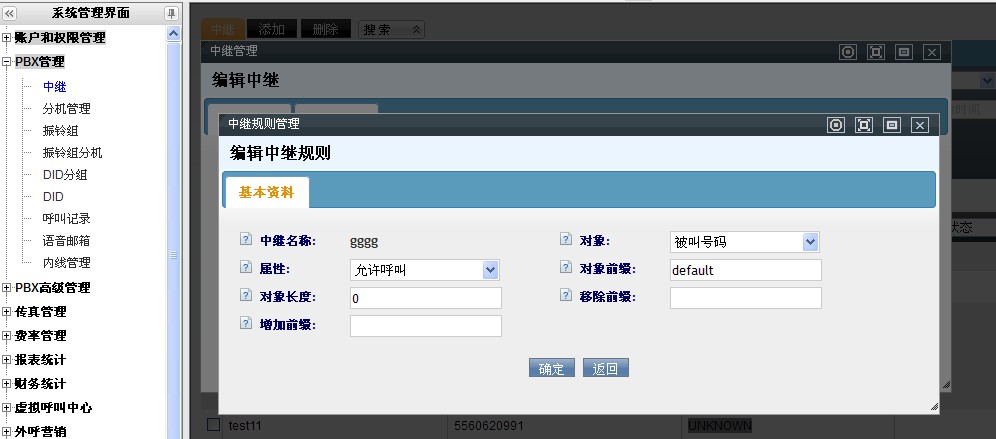The width and height of the screenshot is (996, 439).
Task: Tick the checkbox for row test11
Action: pos(212,425)
